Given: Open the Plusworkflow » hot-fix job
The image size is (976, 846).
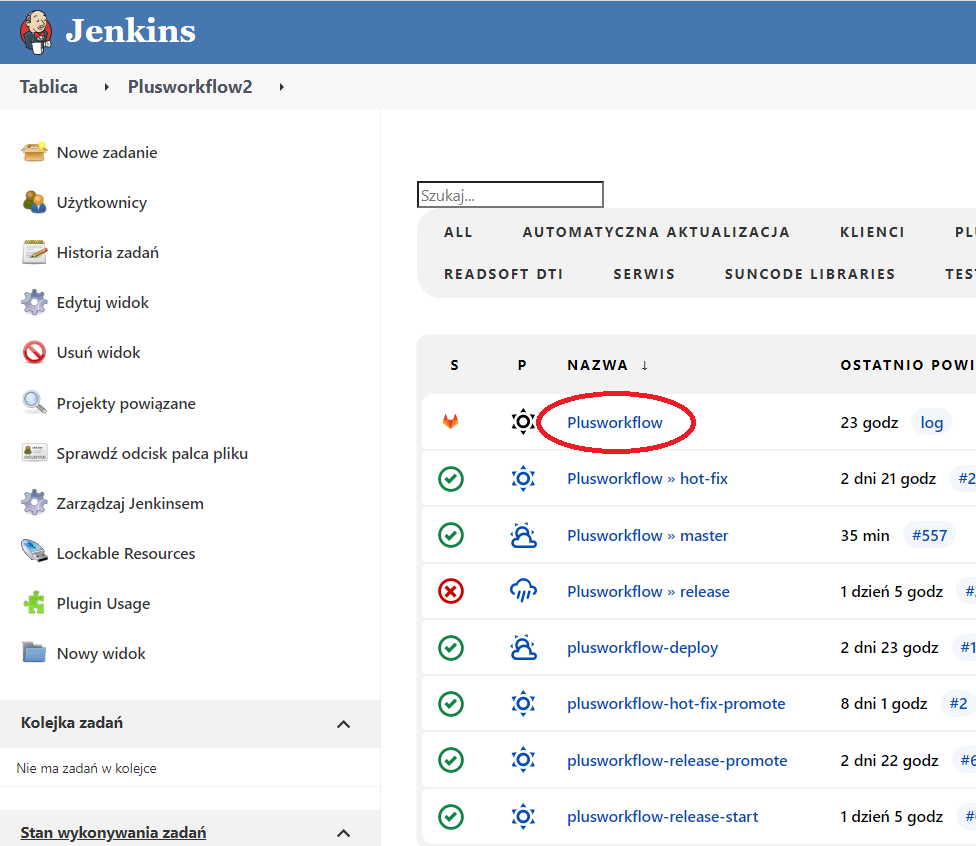Looking at the screenshot, I should 647,479.
